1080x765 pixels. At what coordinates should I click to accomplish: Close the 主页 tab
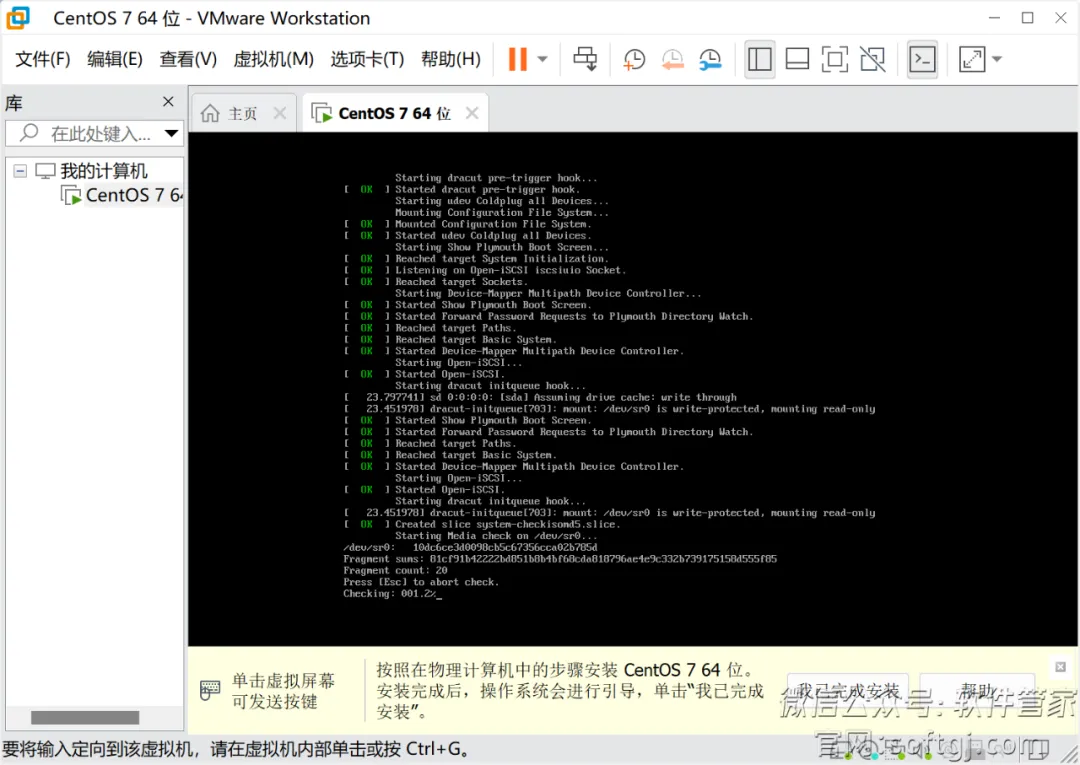280,113
